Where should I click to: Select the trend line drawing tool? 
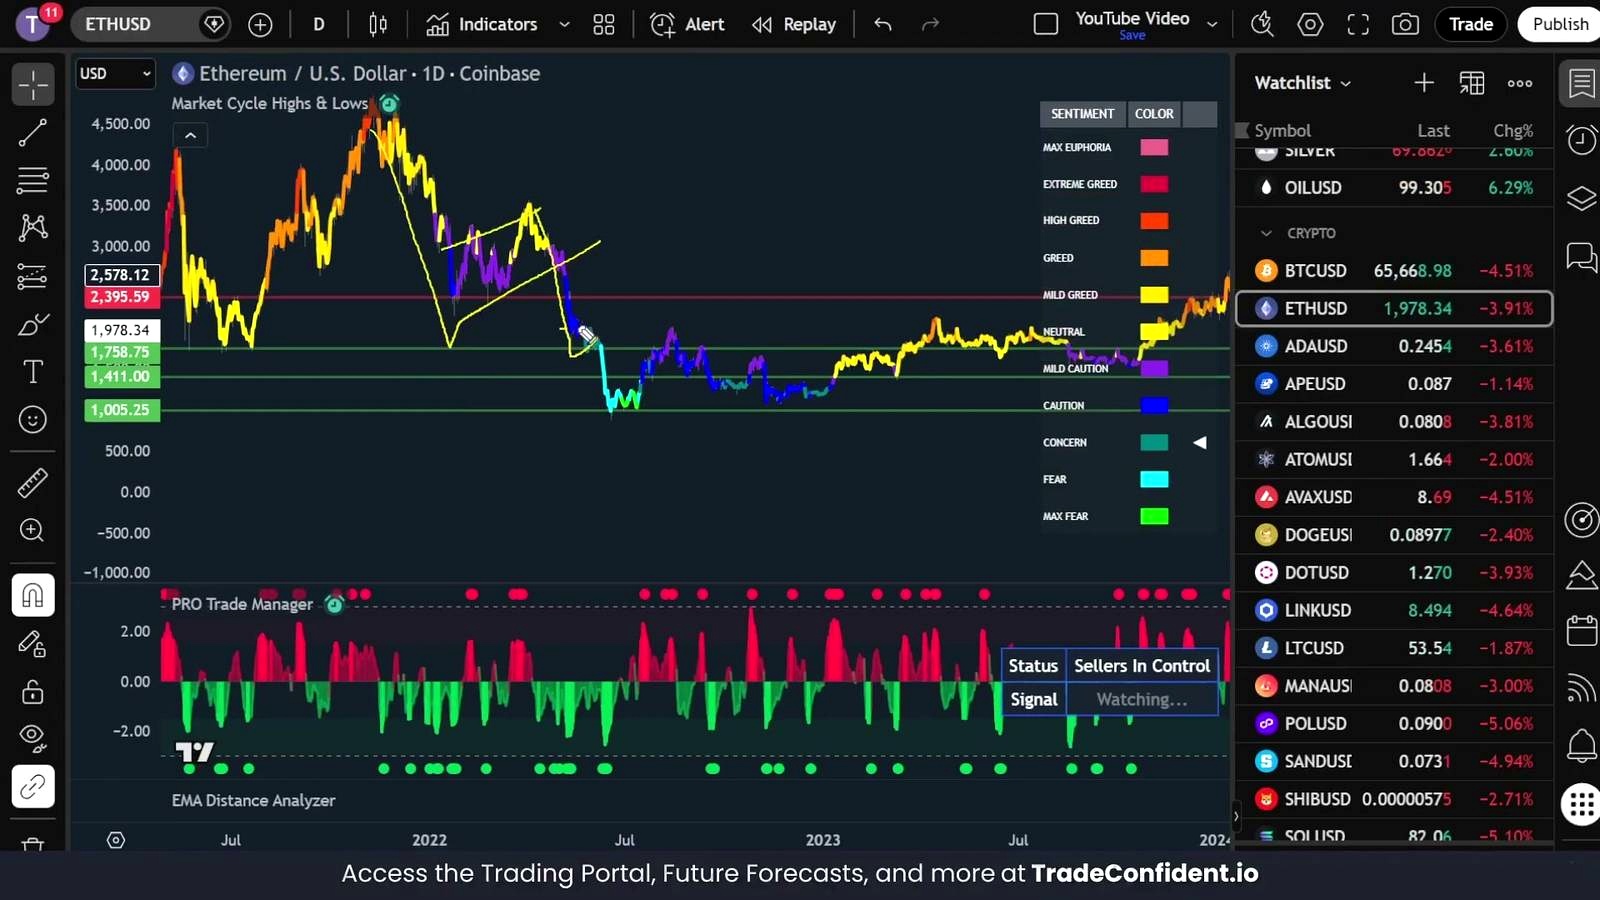click(33, 132)
